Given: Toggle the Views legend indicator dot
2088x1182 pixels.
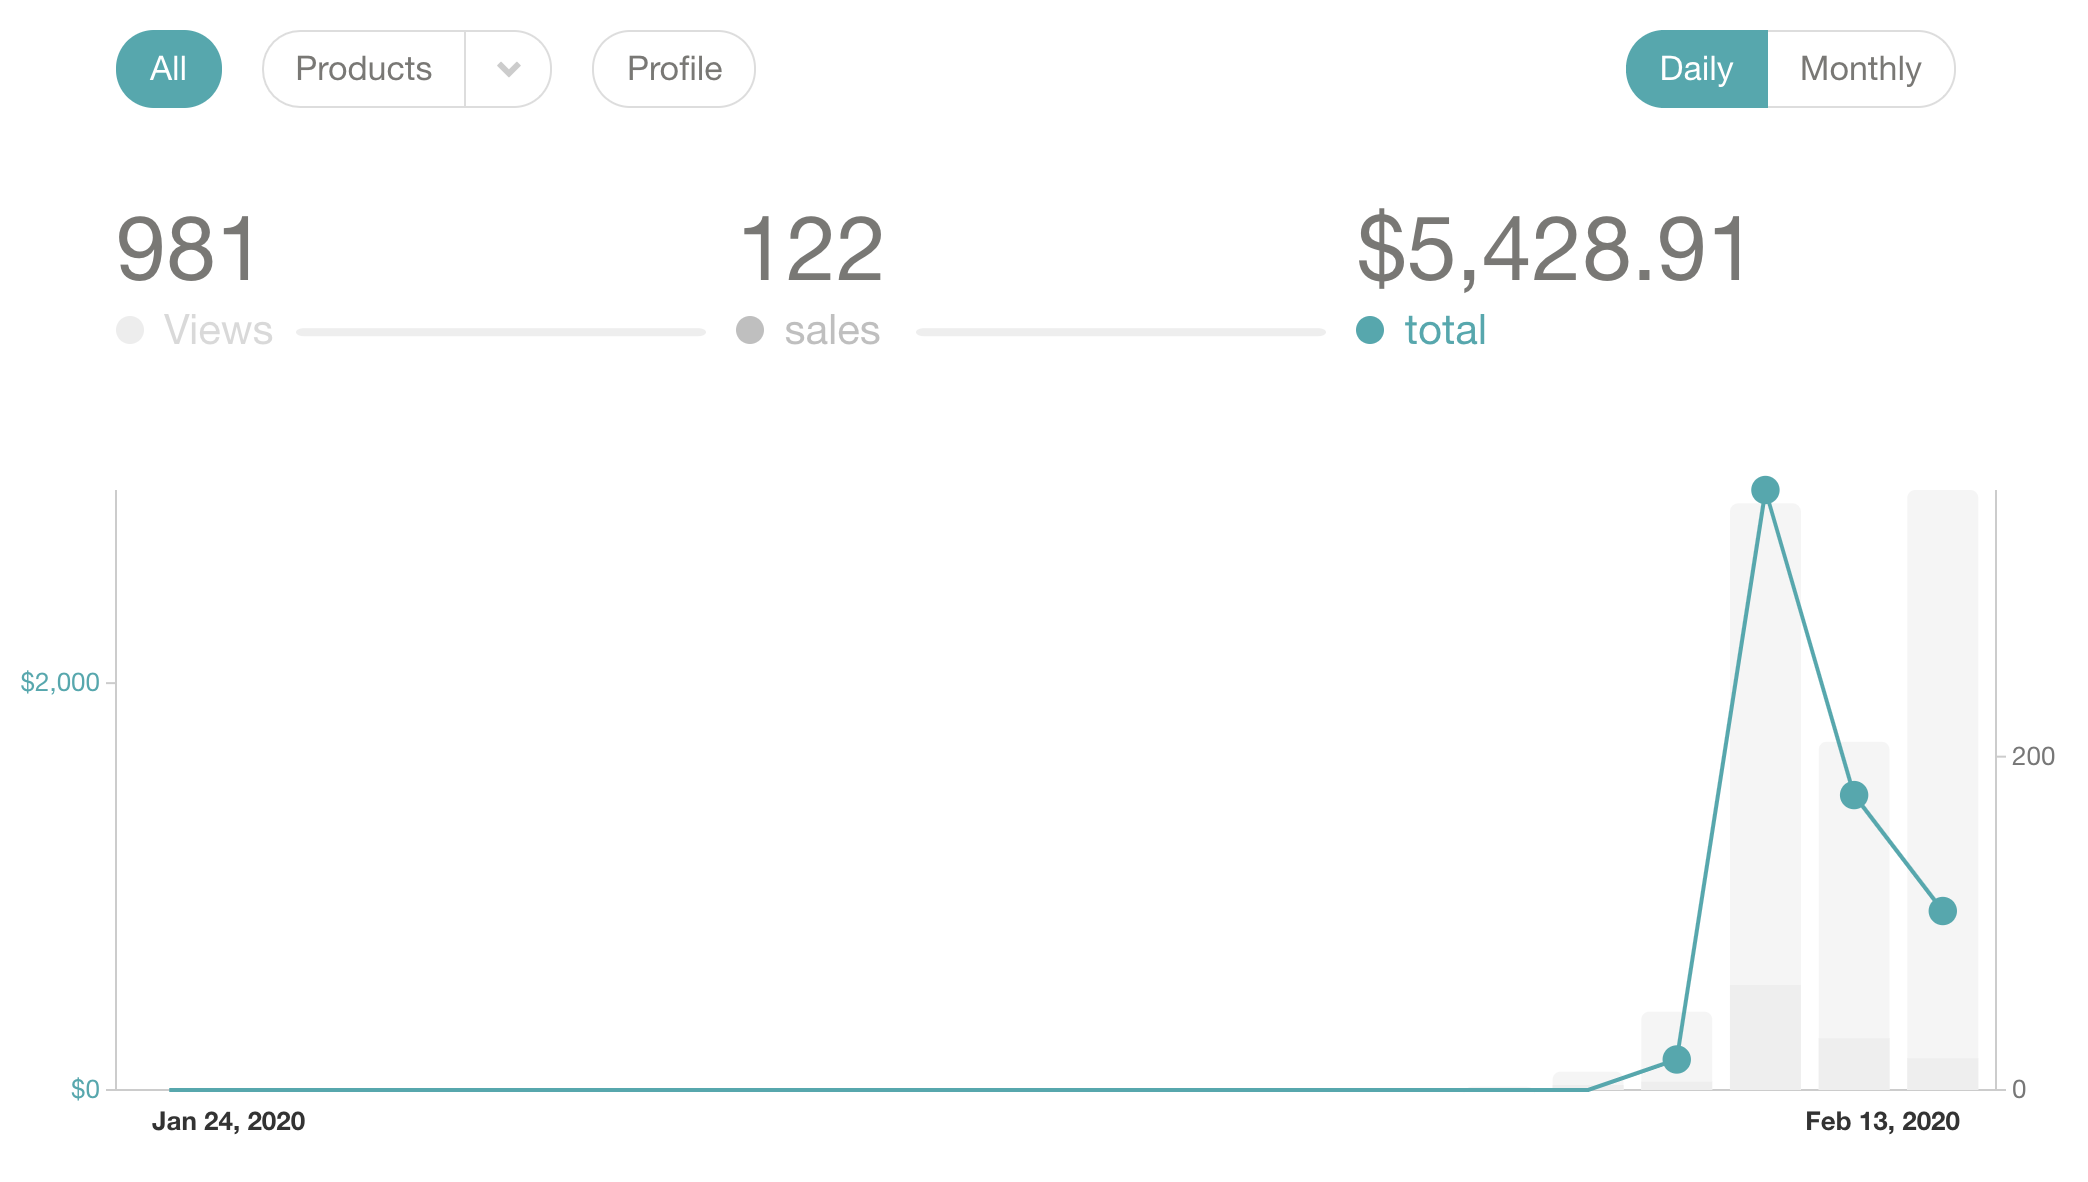Looking at the screenshot, I should 131,330.
